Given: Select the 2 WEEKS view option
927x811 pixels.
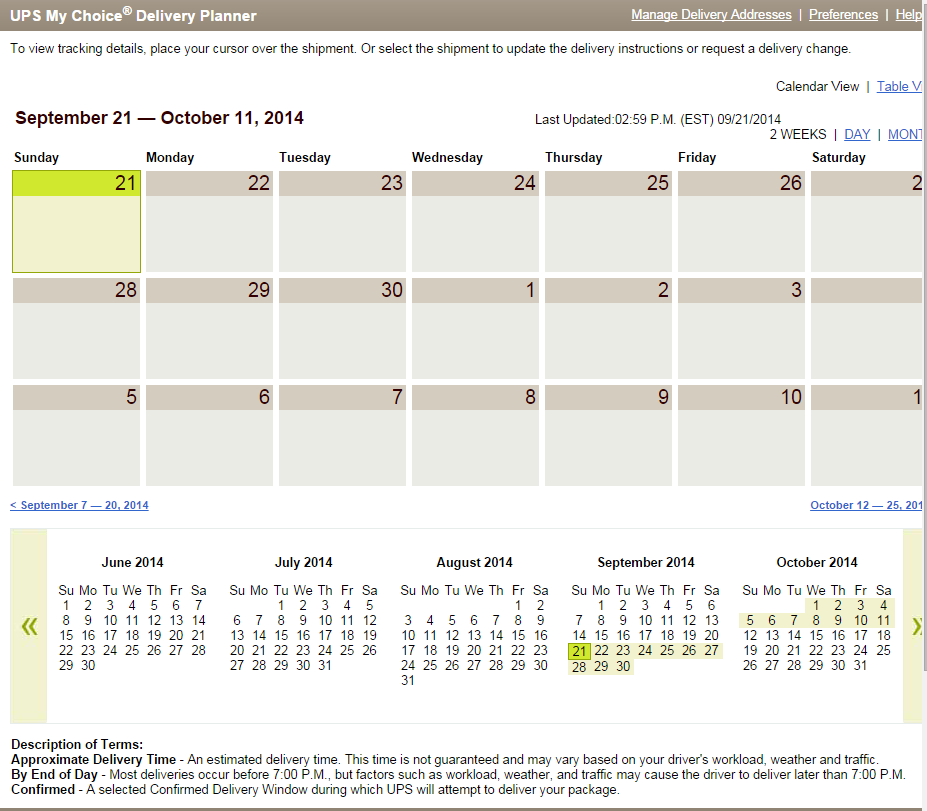Looking at the screenshot, I should (x=798, y=135).
